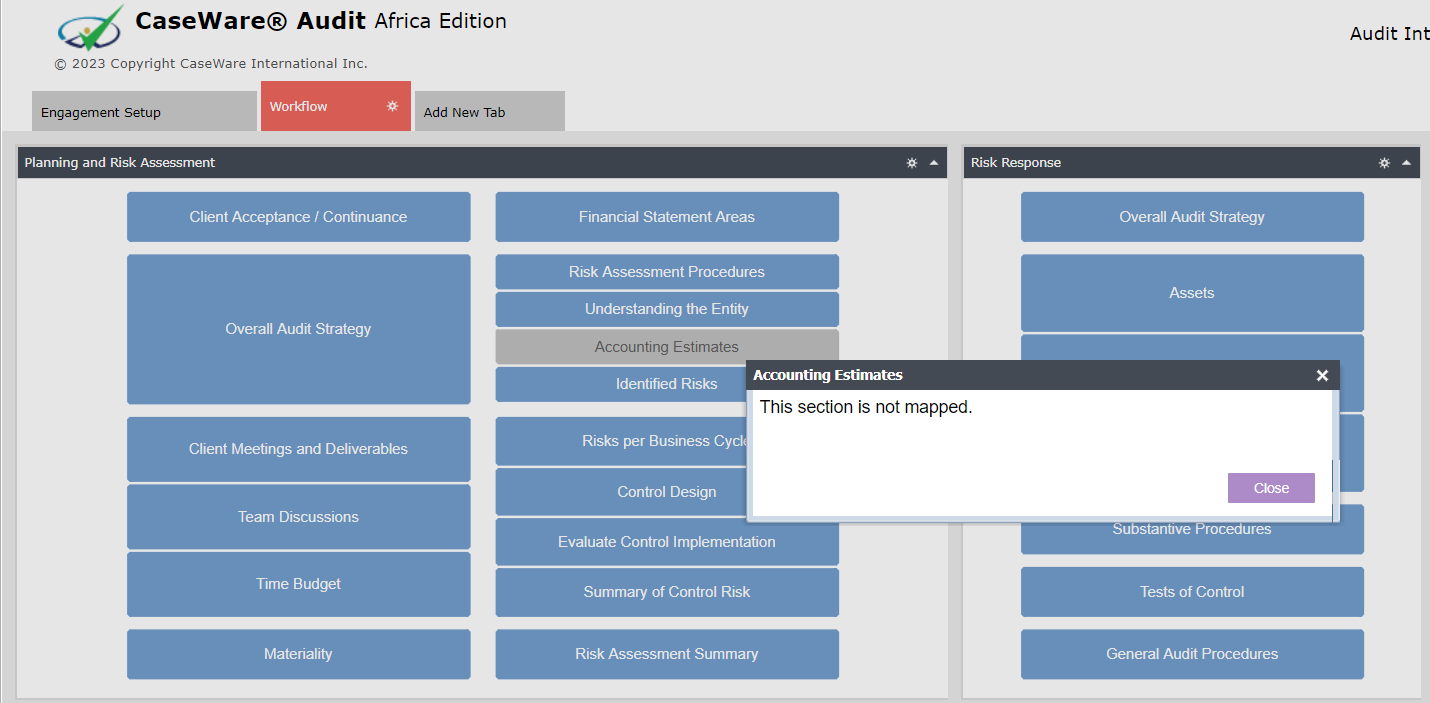Viewport: 1430px width, 703px height.
Task: Open Client Meetings and Deliverables
Action: [x=298, y=449]
